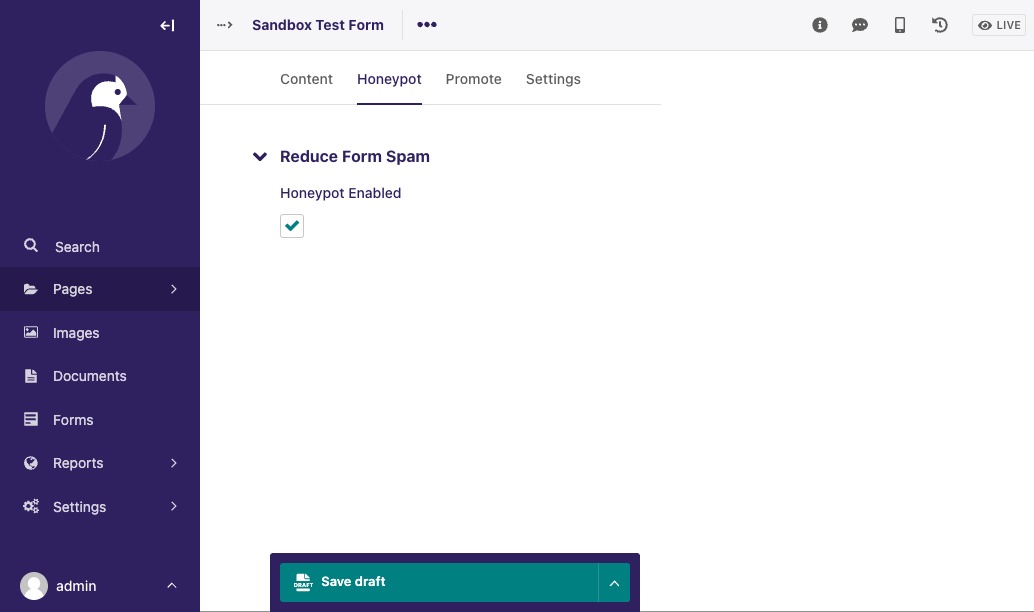Click the Images picture icon
This screenshot has width=1034, height=612.
tap(31, 332)
